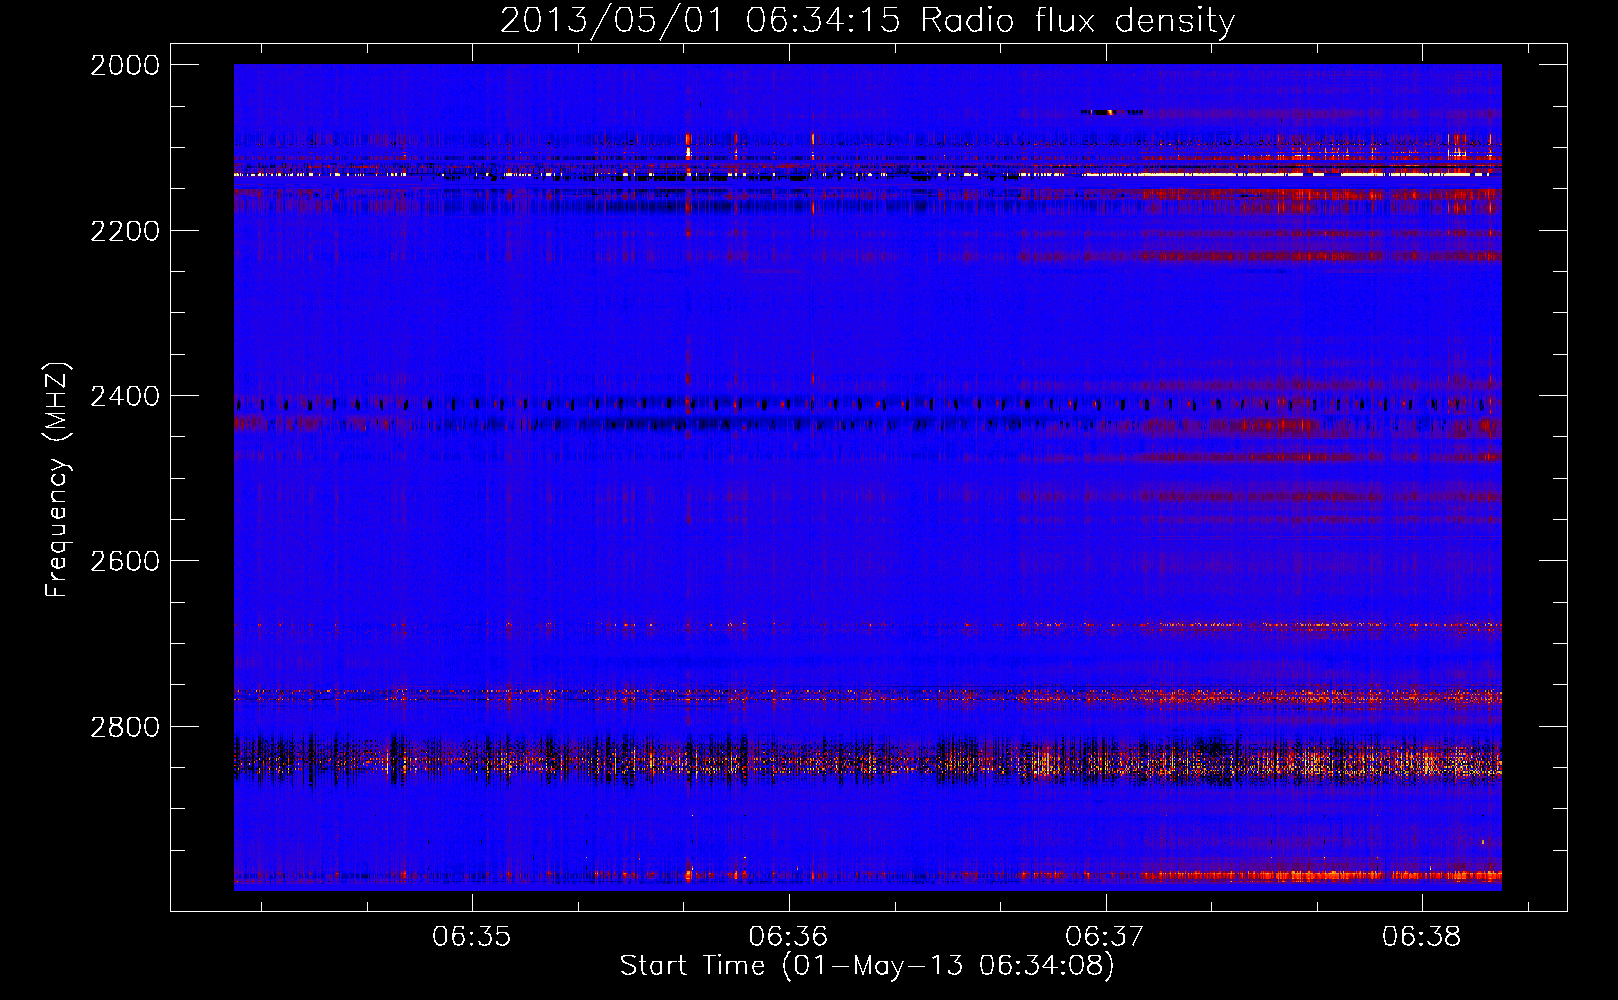The width and height of the screenshot is (1618, 1000).
Task: Click the 06:36 time tick label
Action: (789, 936)
